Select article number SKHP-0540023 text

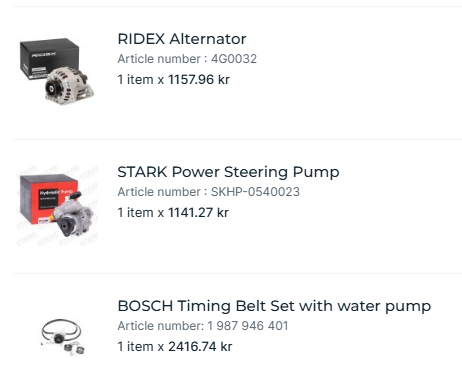[x=255, y=192]
